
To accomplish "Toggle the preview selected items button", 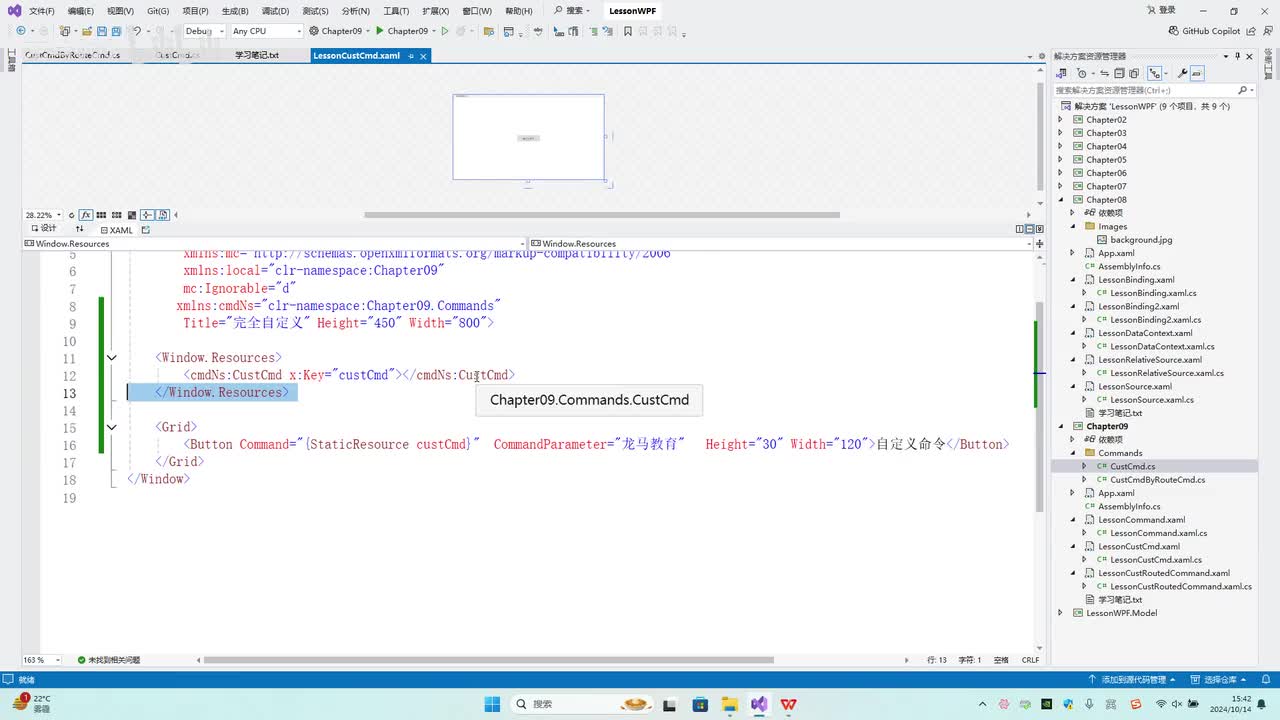I will tap(1197, 73).
